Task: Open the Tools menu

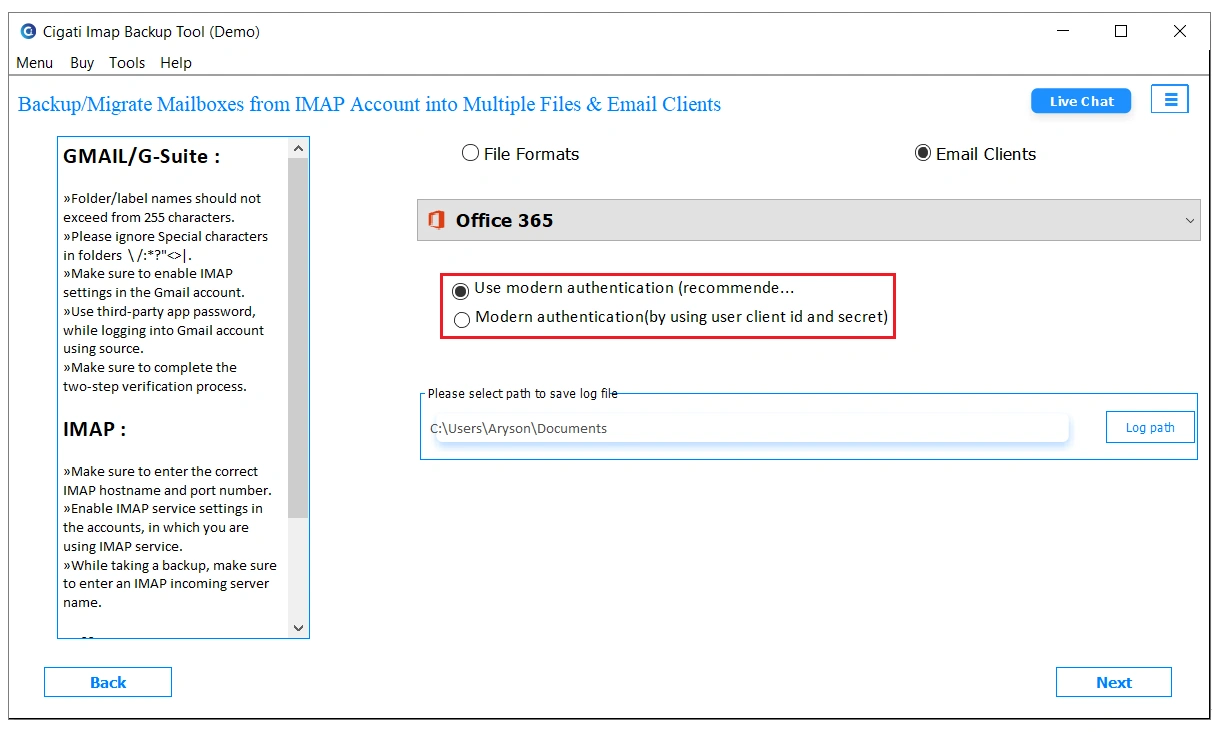Action: 127,62
